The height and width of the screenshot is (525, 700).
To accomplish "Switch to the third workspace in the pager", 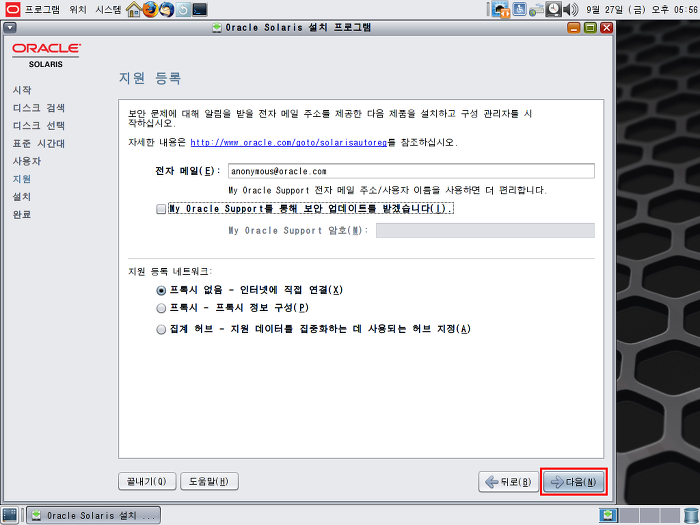I will pyautogui.click(x=648, y=515).
